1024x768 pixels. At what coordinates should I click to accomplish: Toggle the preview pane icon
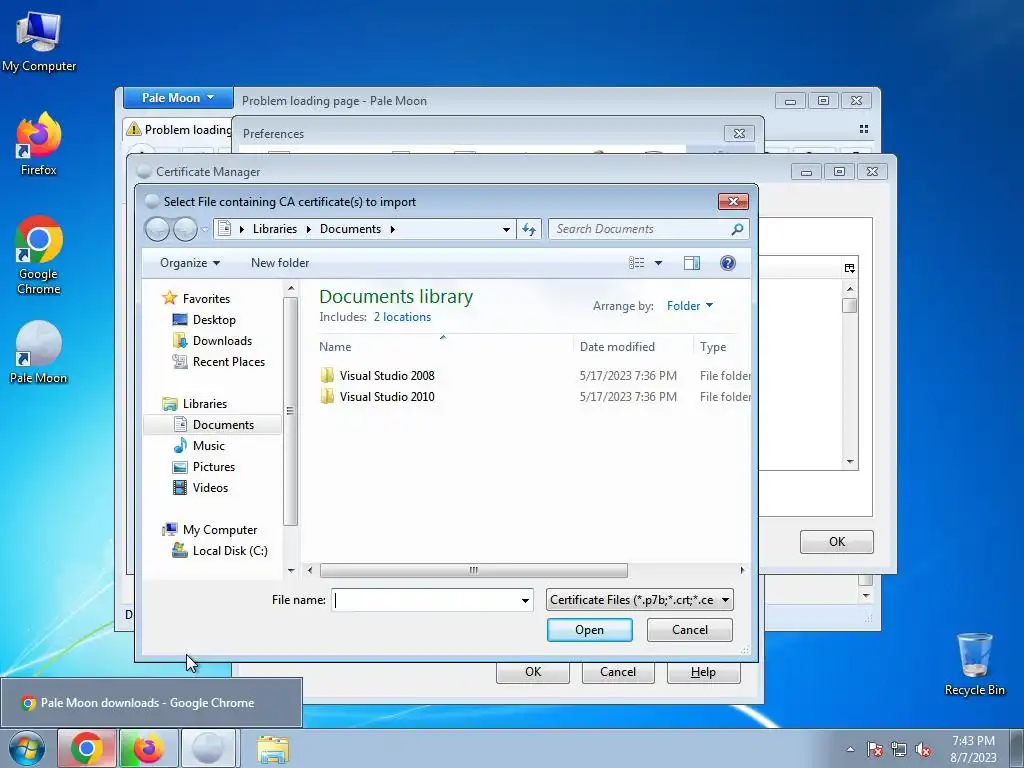(692, 263)
